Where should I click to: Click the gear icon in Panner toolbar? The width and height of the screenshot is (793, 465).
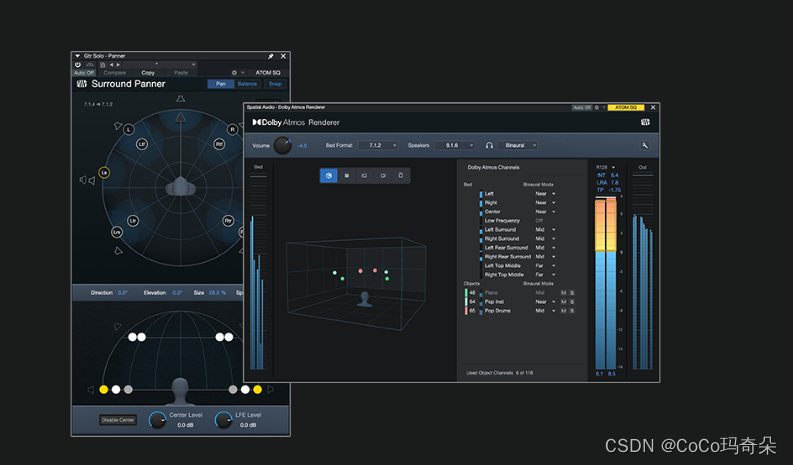pyautogui.click(x=234, y=73)
